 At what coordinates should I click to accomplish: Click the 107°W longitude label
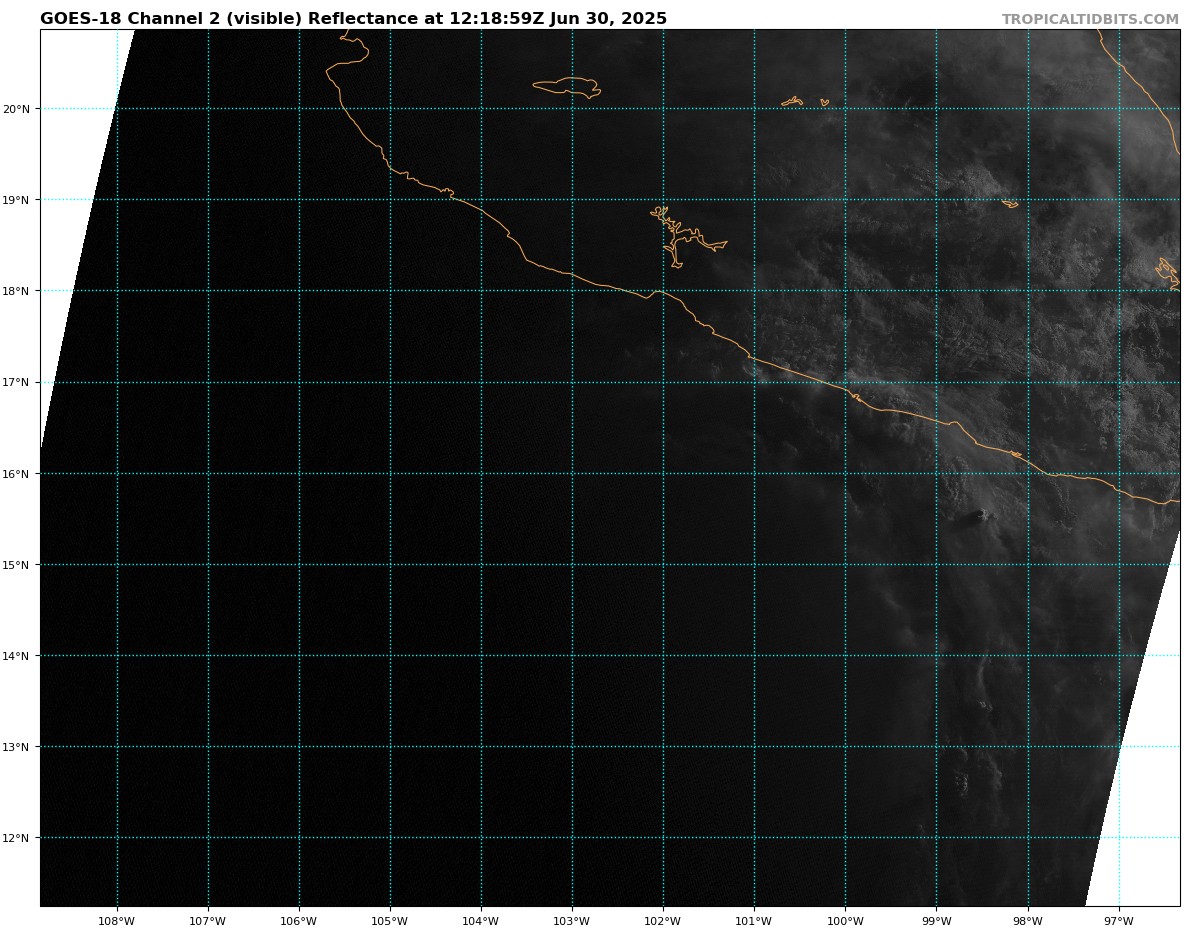click(x=208, y=921)
